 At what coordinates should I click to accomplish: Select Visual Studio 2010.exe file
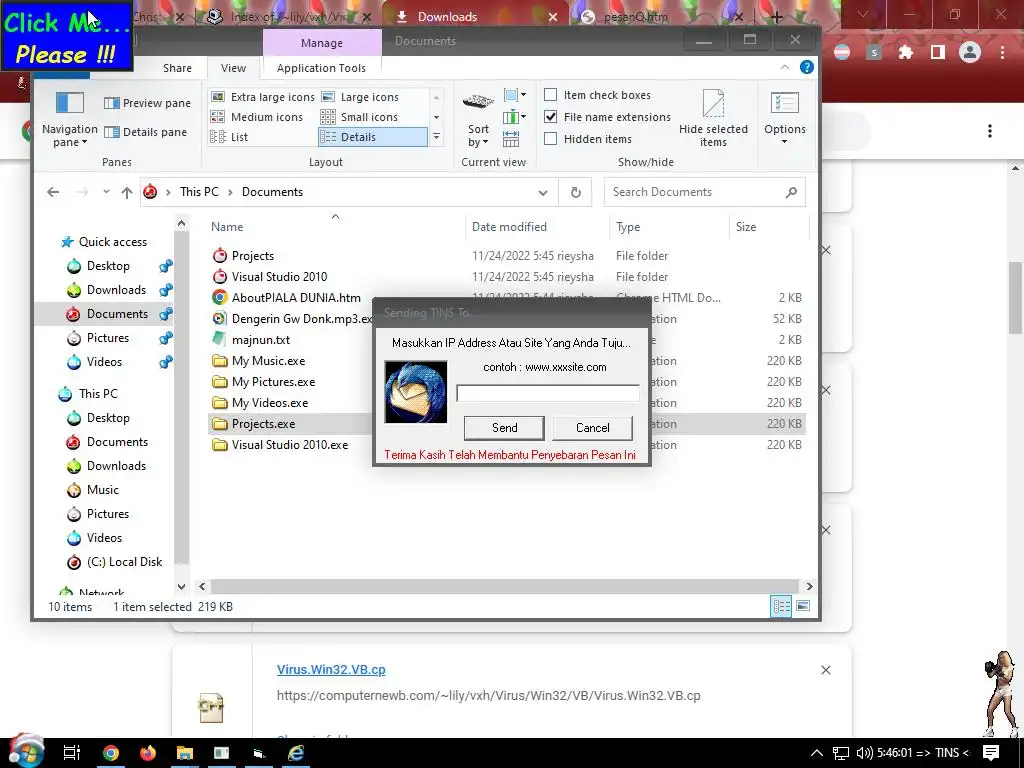pos(289,445)
